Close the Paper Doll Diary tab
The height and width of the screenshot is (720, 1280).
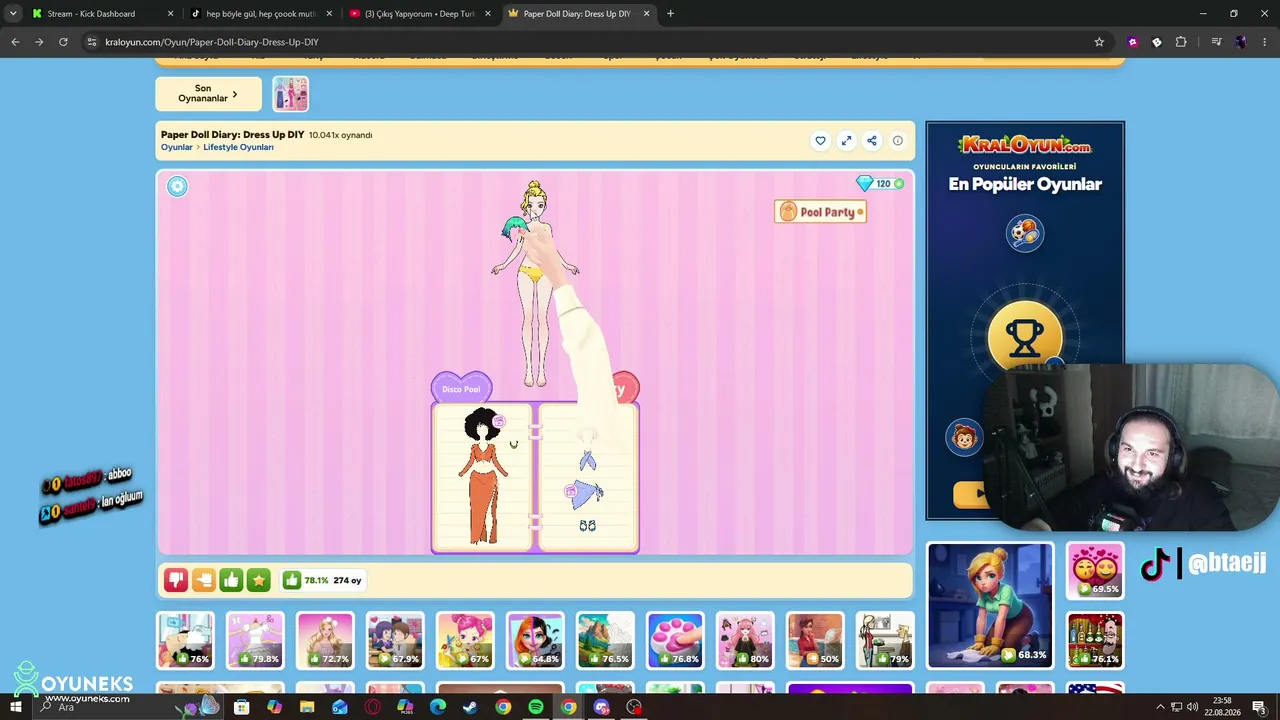click(x=646, y=14)
